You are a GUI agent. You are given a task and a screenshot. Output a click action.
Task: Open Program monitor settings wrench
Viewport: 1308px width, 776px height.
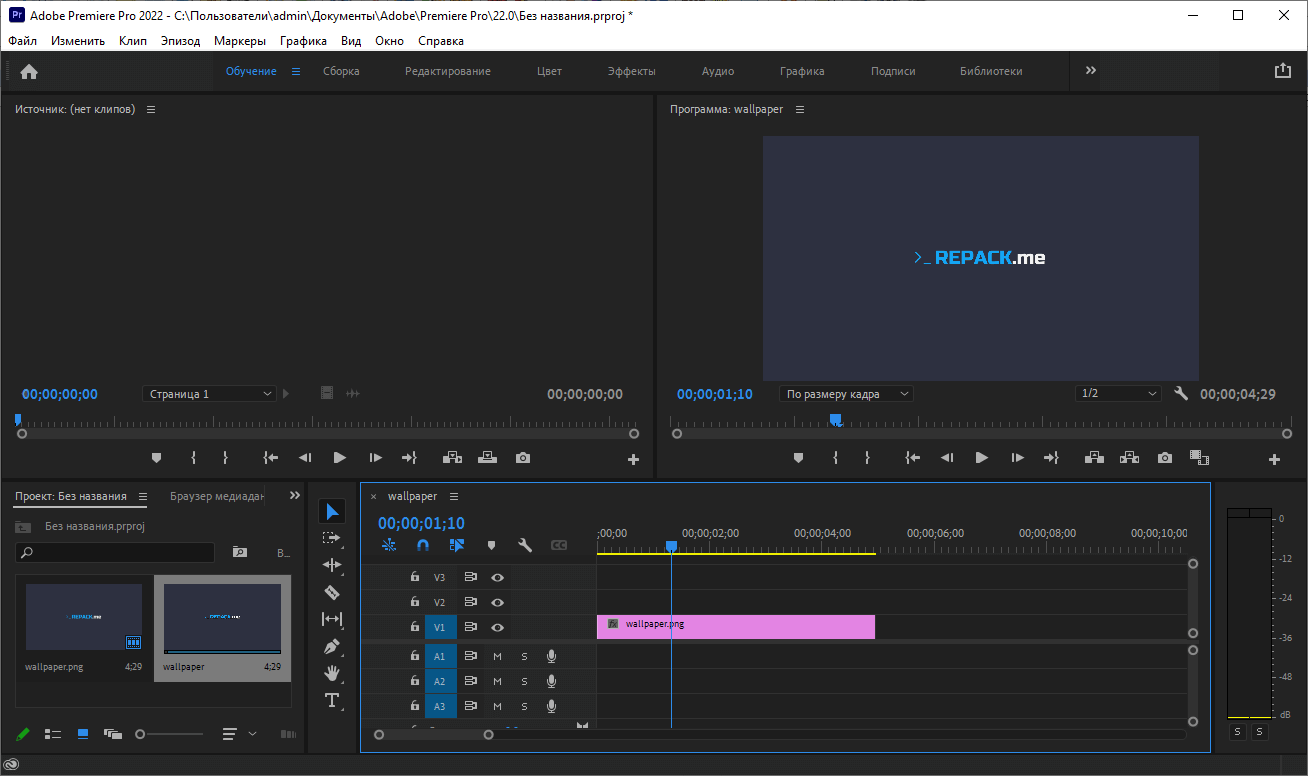1181,394
